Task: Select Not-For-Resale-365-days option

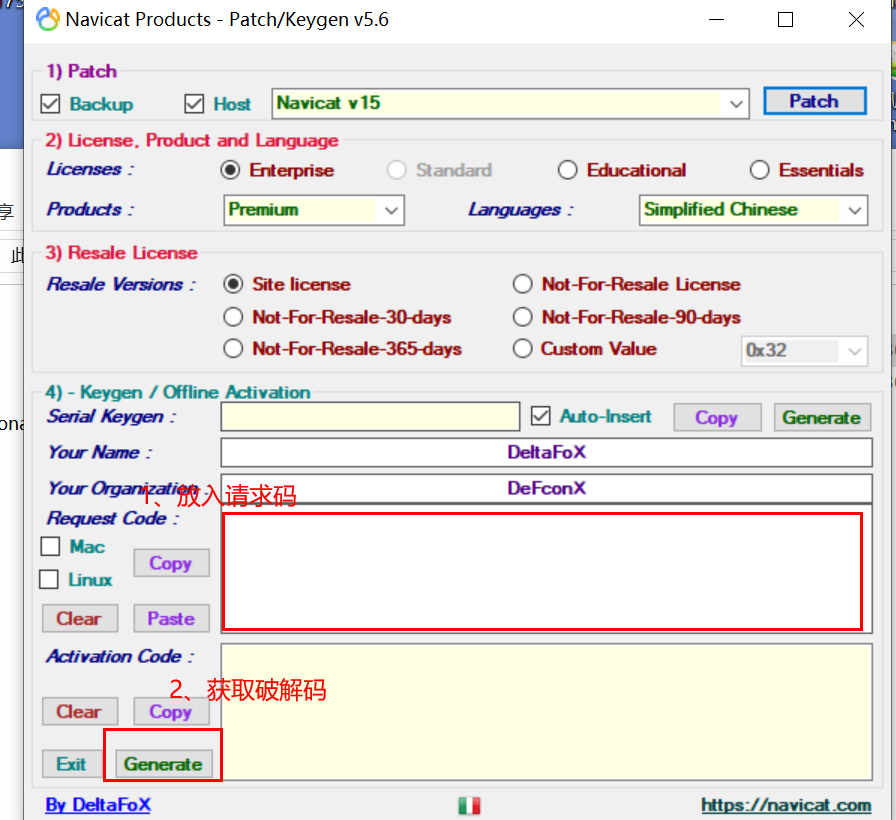Action: coord(233,349)
